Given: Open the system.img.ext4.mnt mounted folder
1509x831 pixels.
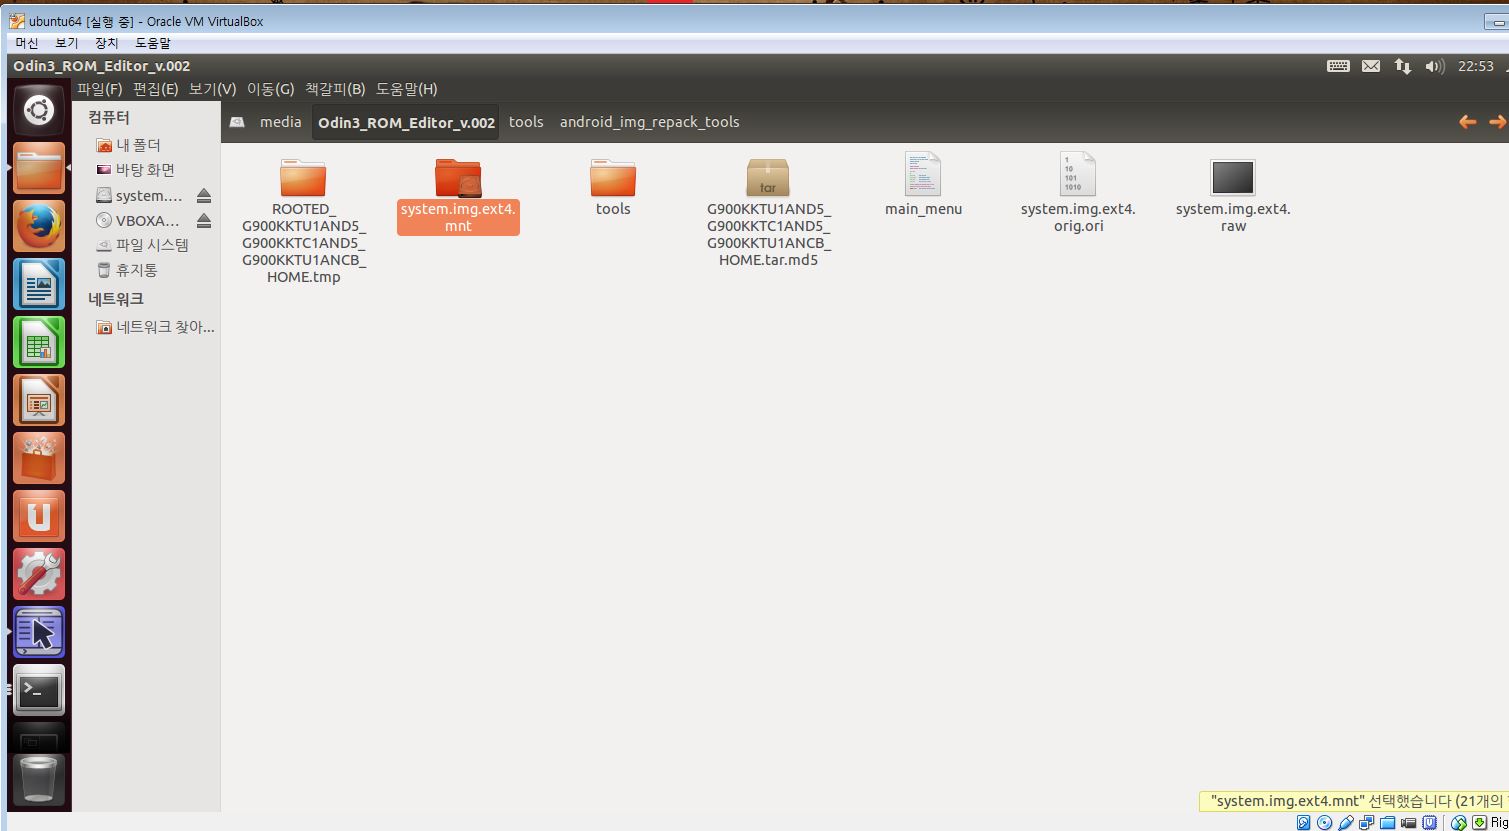Looking at the screenshot, I should tap(458, 179).
